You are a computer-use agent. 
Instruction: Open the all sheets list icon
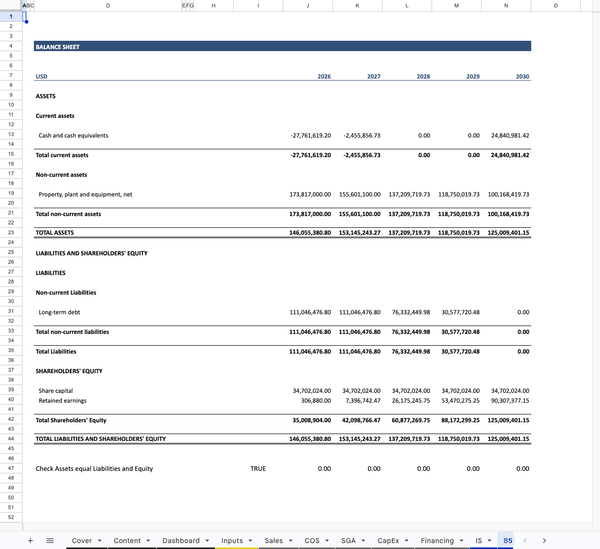[50, 541]
